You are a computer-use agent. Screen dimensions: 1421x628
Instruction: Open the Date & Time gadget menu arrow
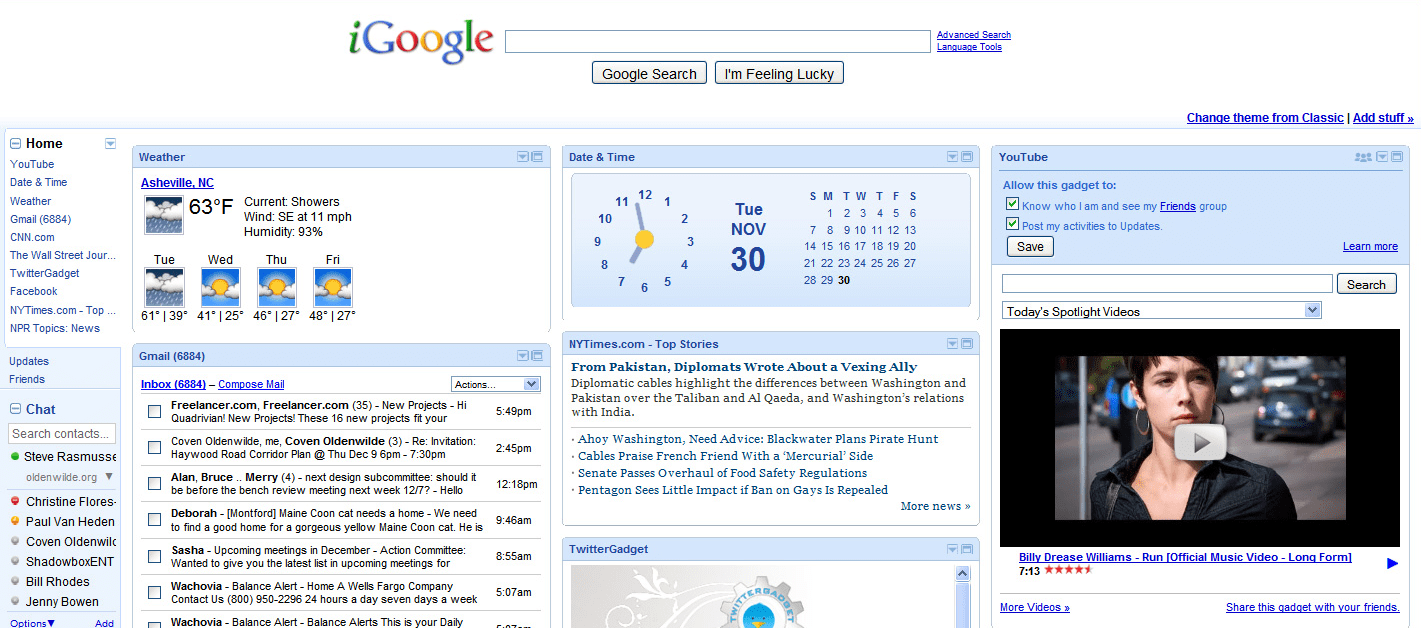[x=953, y=157]
